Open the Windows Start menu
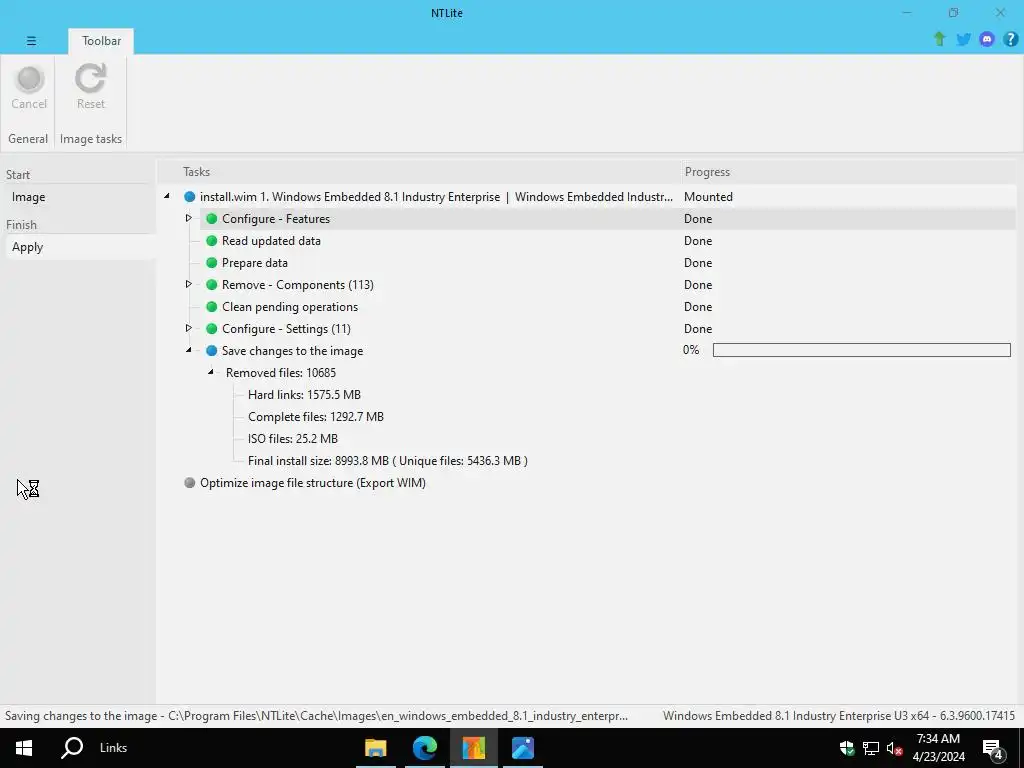The image size is (1024, 768). click(x=24, y=748)
